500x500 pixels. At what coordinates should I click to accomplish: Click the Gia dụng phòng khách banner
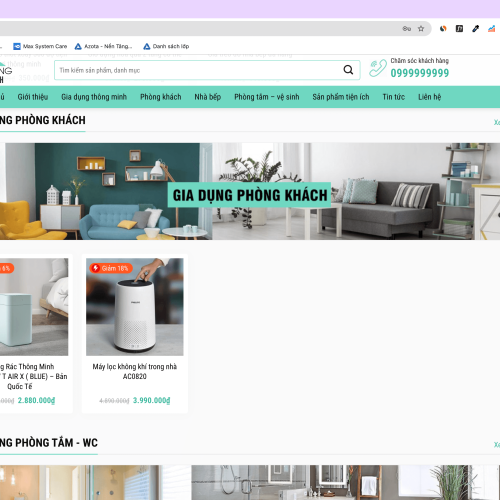coord(250,191)
